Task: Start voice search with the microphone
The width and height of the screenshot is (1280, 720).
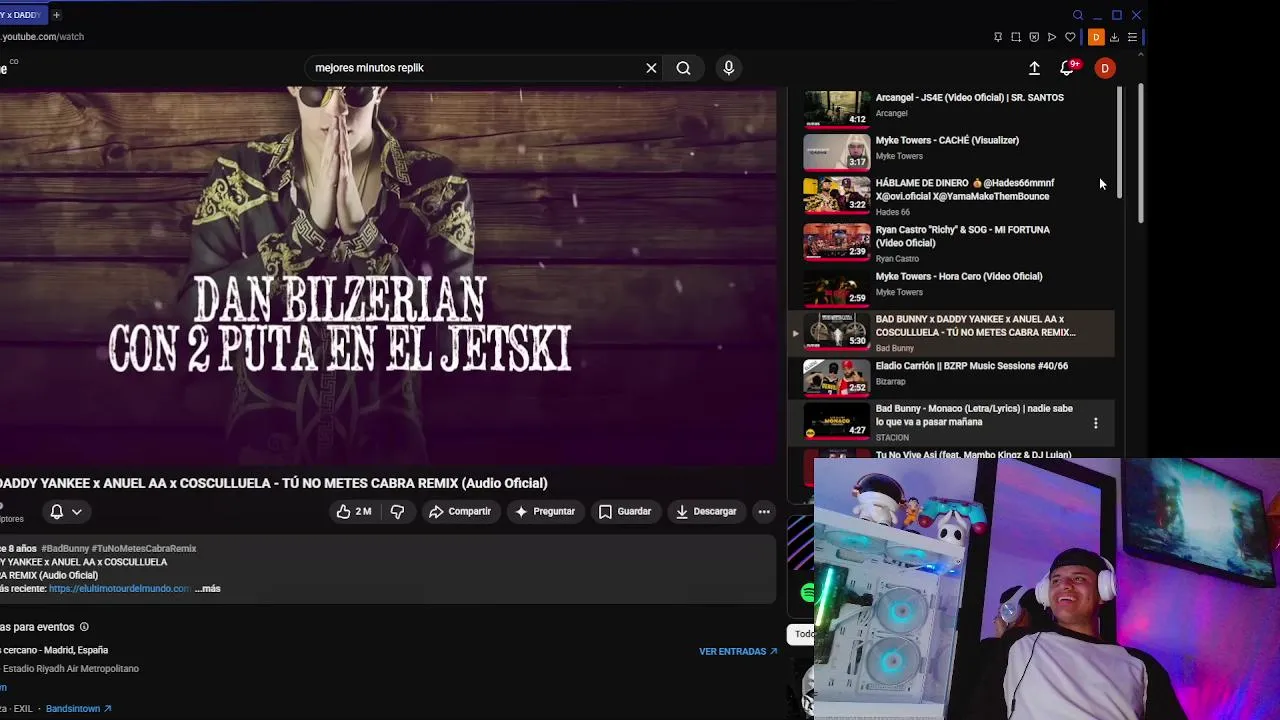Action: [728, 68]
